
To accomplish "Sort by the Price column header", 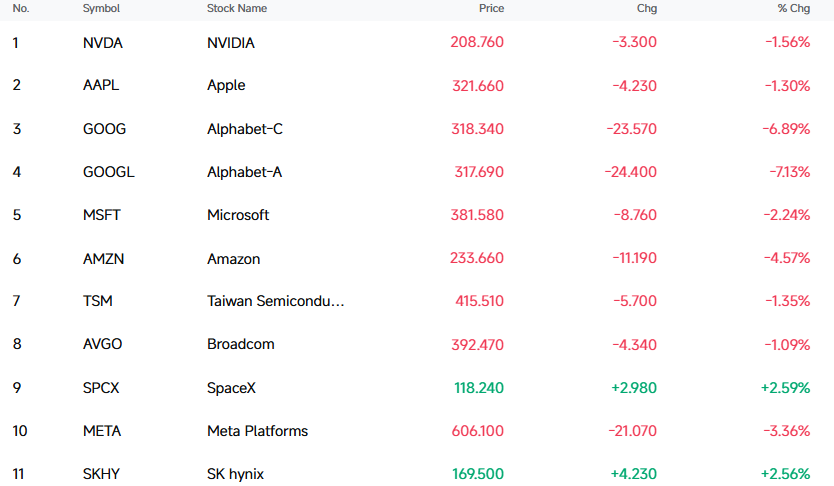I will click(491, 9).
